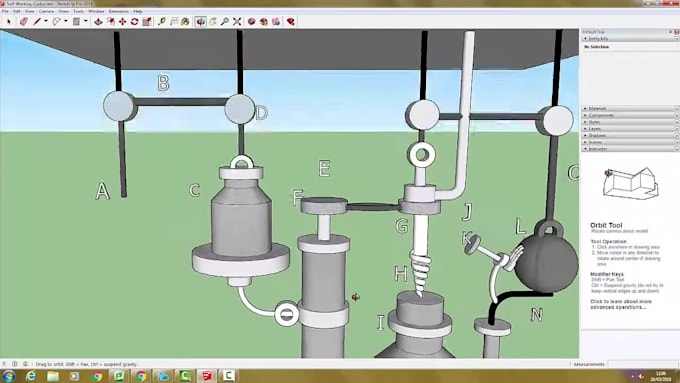Select the Zoom magnifier tool
Viewport: 680px width, 383px height.
click(225, 21)
